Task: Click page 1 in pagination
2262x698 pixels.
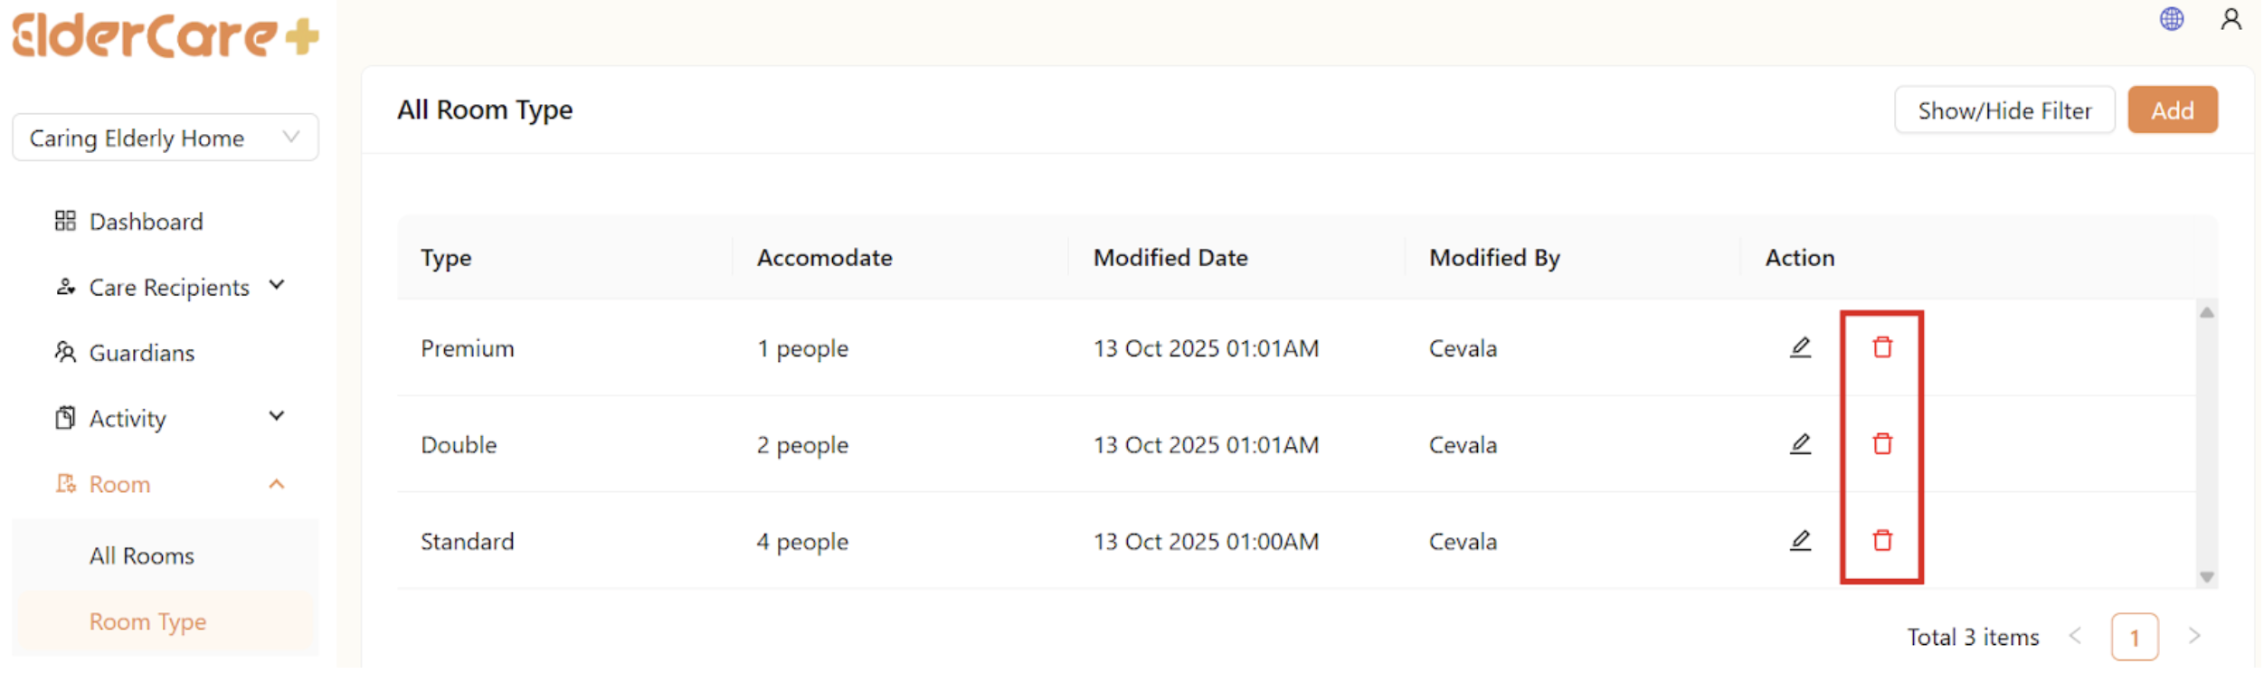Action: 2134,637
